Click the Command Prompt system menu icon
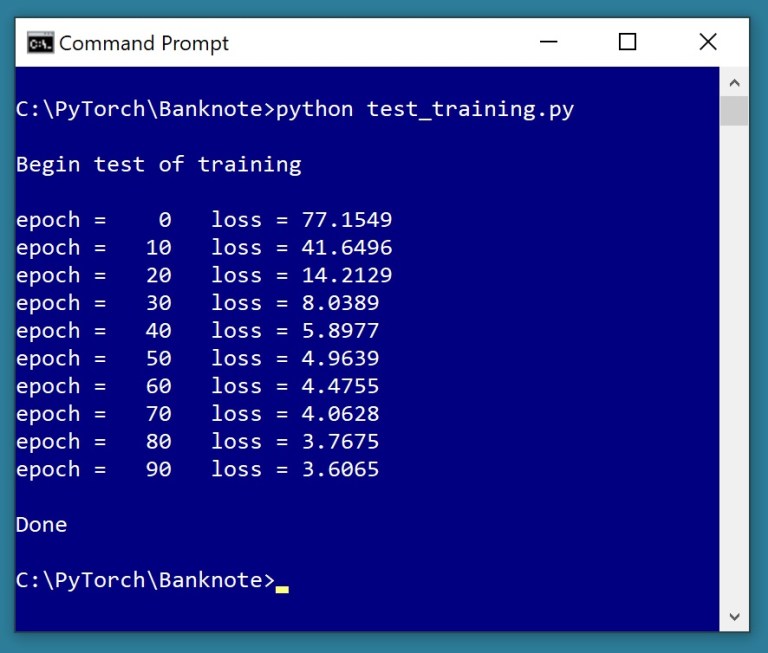 [x=40, y=43]
